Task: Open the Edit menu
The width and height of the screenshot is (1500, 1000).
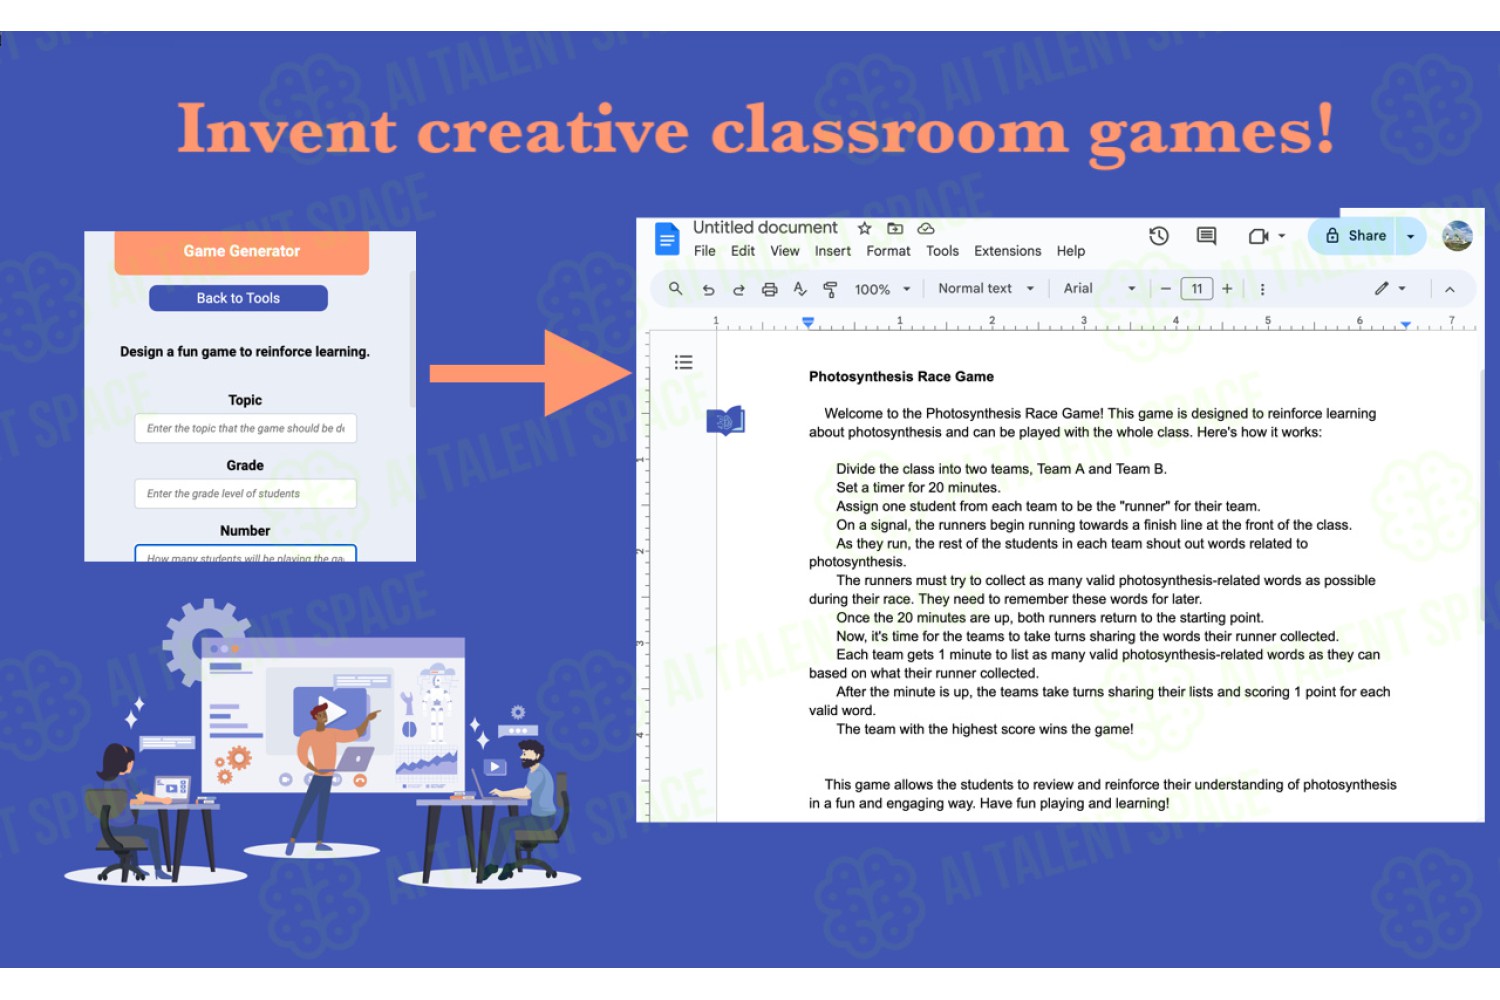Action: (x=743, y=251)
